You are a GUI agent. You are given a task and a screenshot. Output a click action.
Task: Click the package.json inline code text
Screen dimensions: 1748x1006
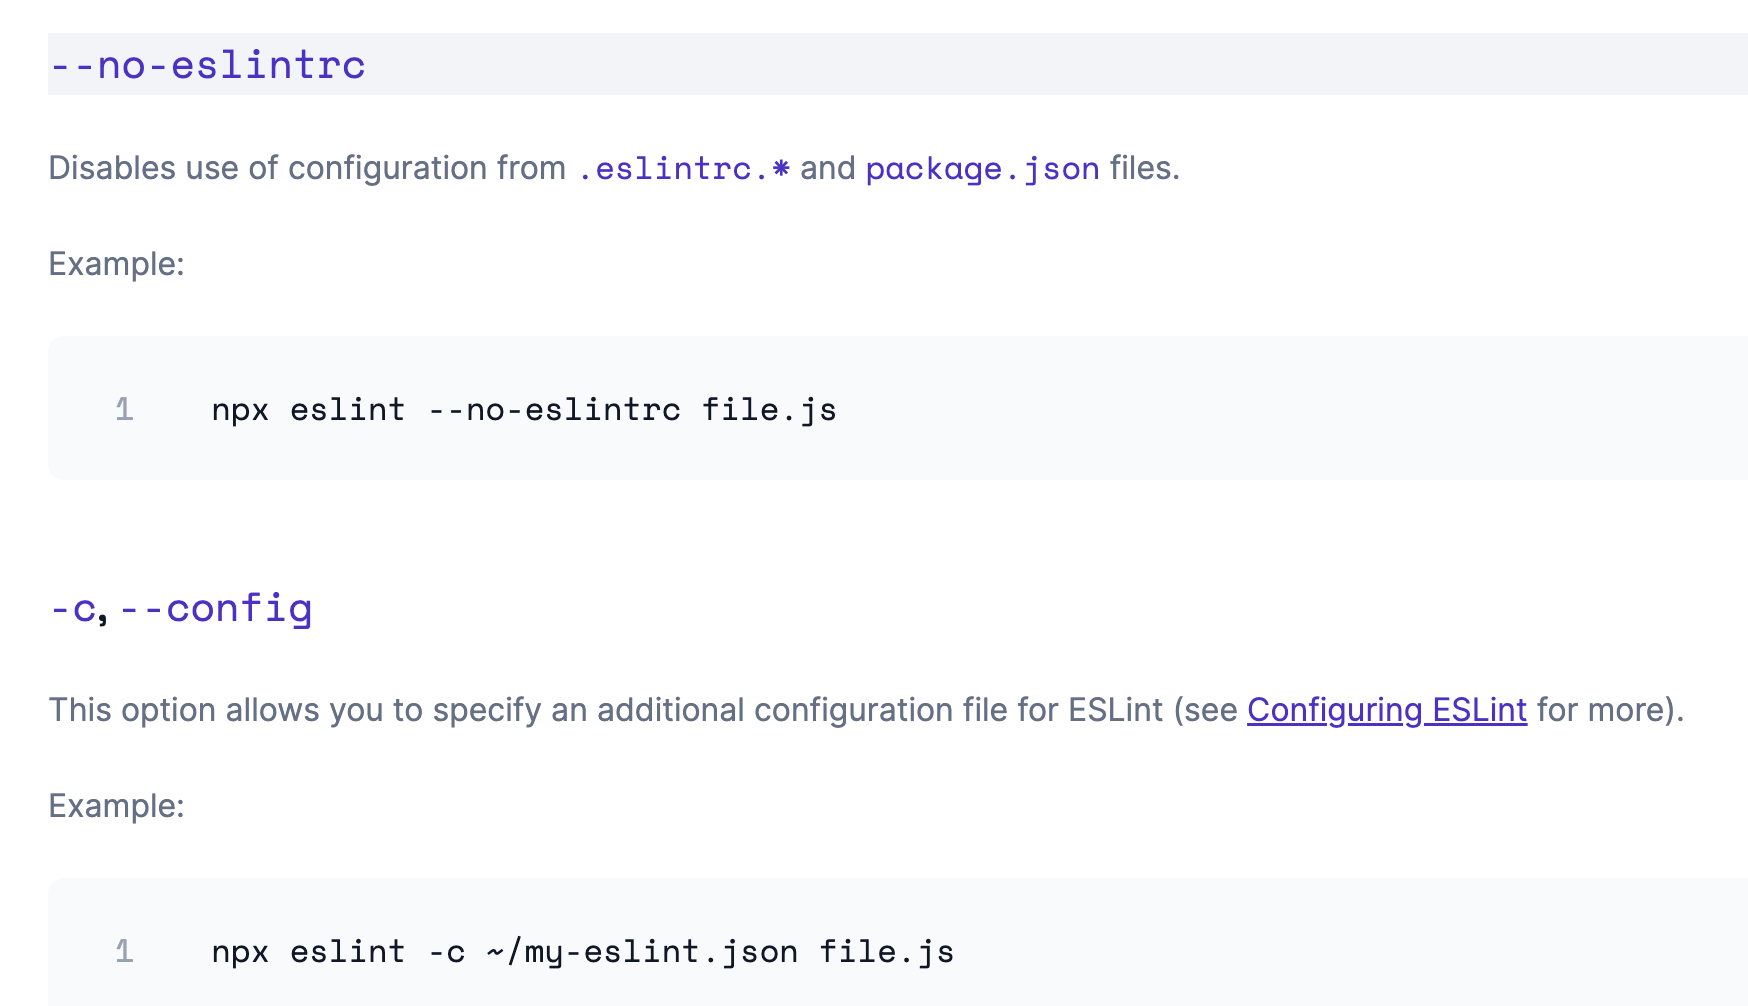982,168
